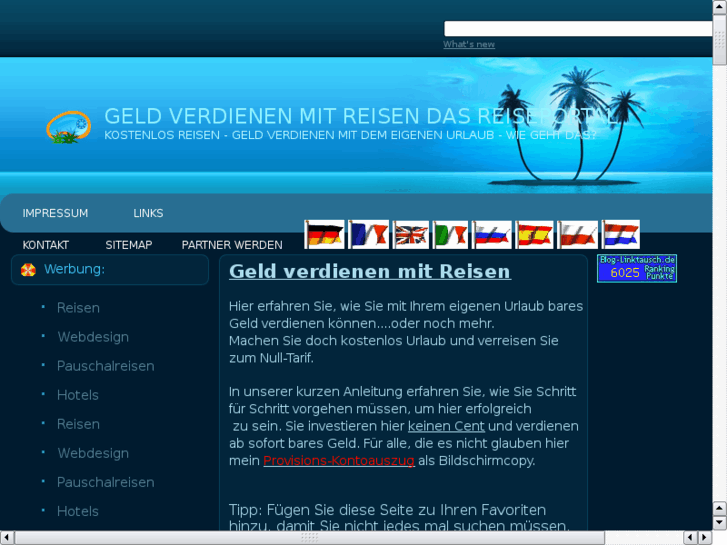Click the Polish flag icon
727x545 pixels.
click(x=577, y=234)
